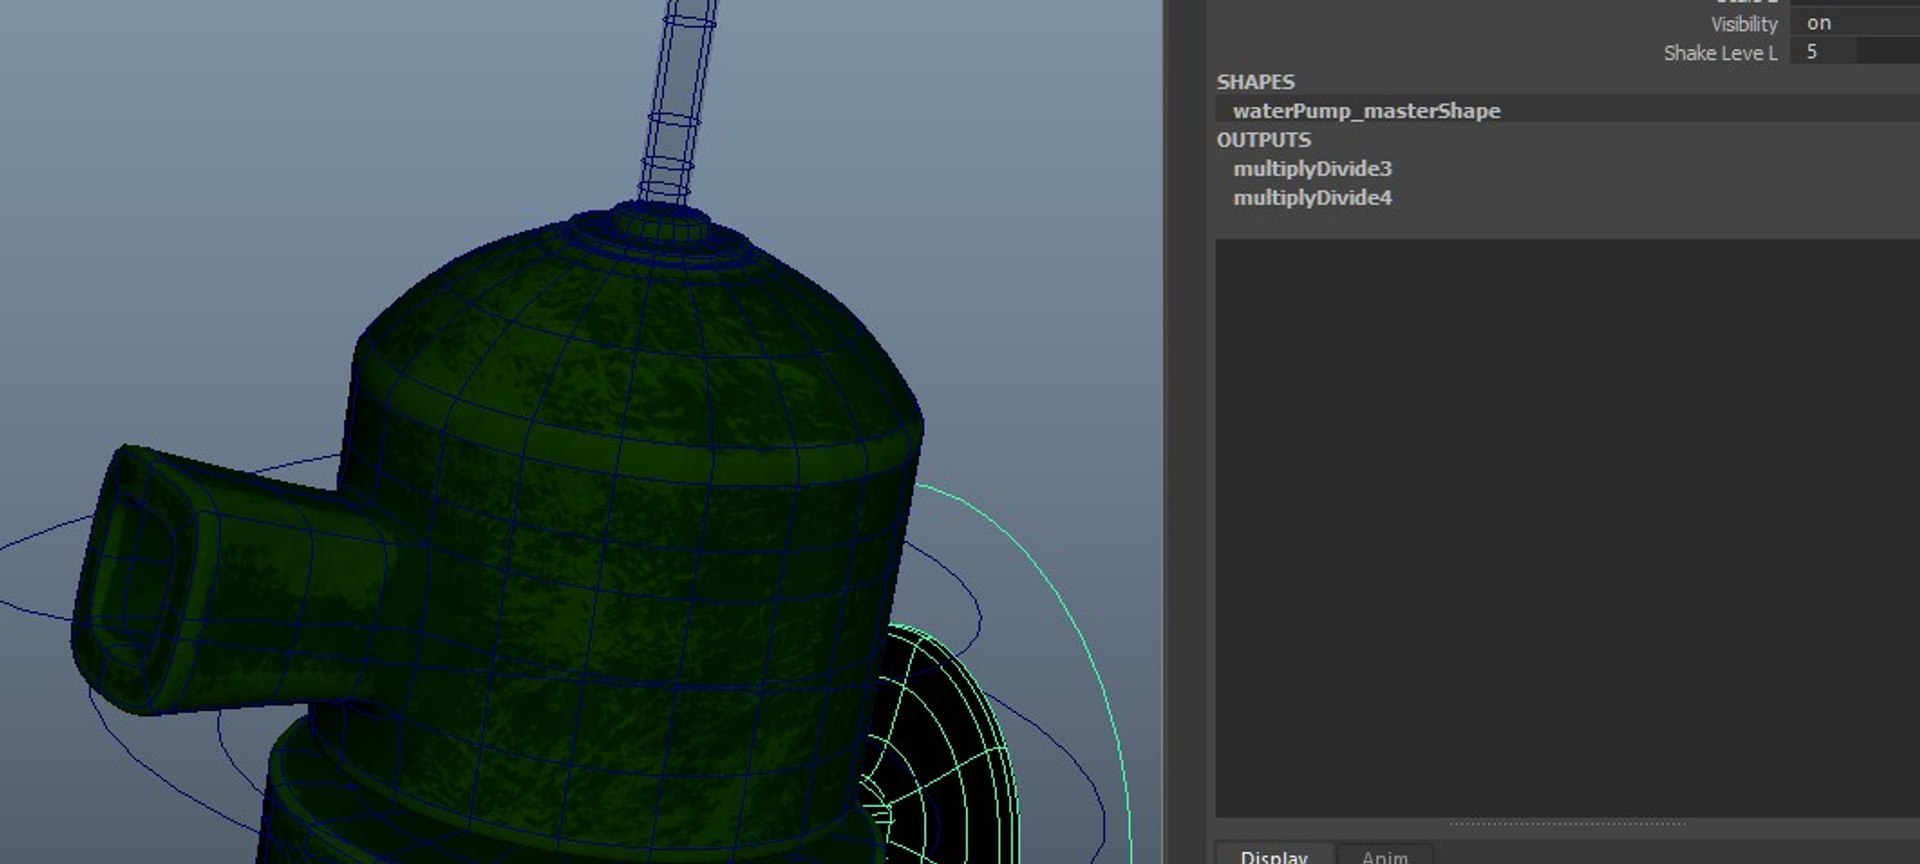Viewport: 1920px width, 864px height.
Task: Click the OUTPUTS section header
Action: (1263, 140)
